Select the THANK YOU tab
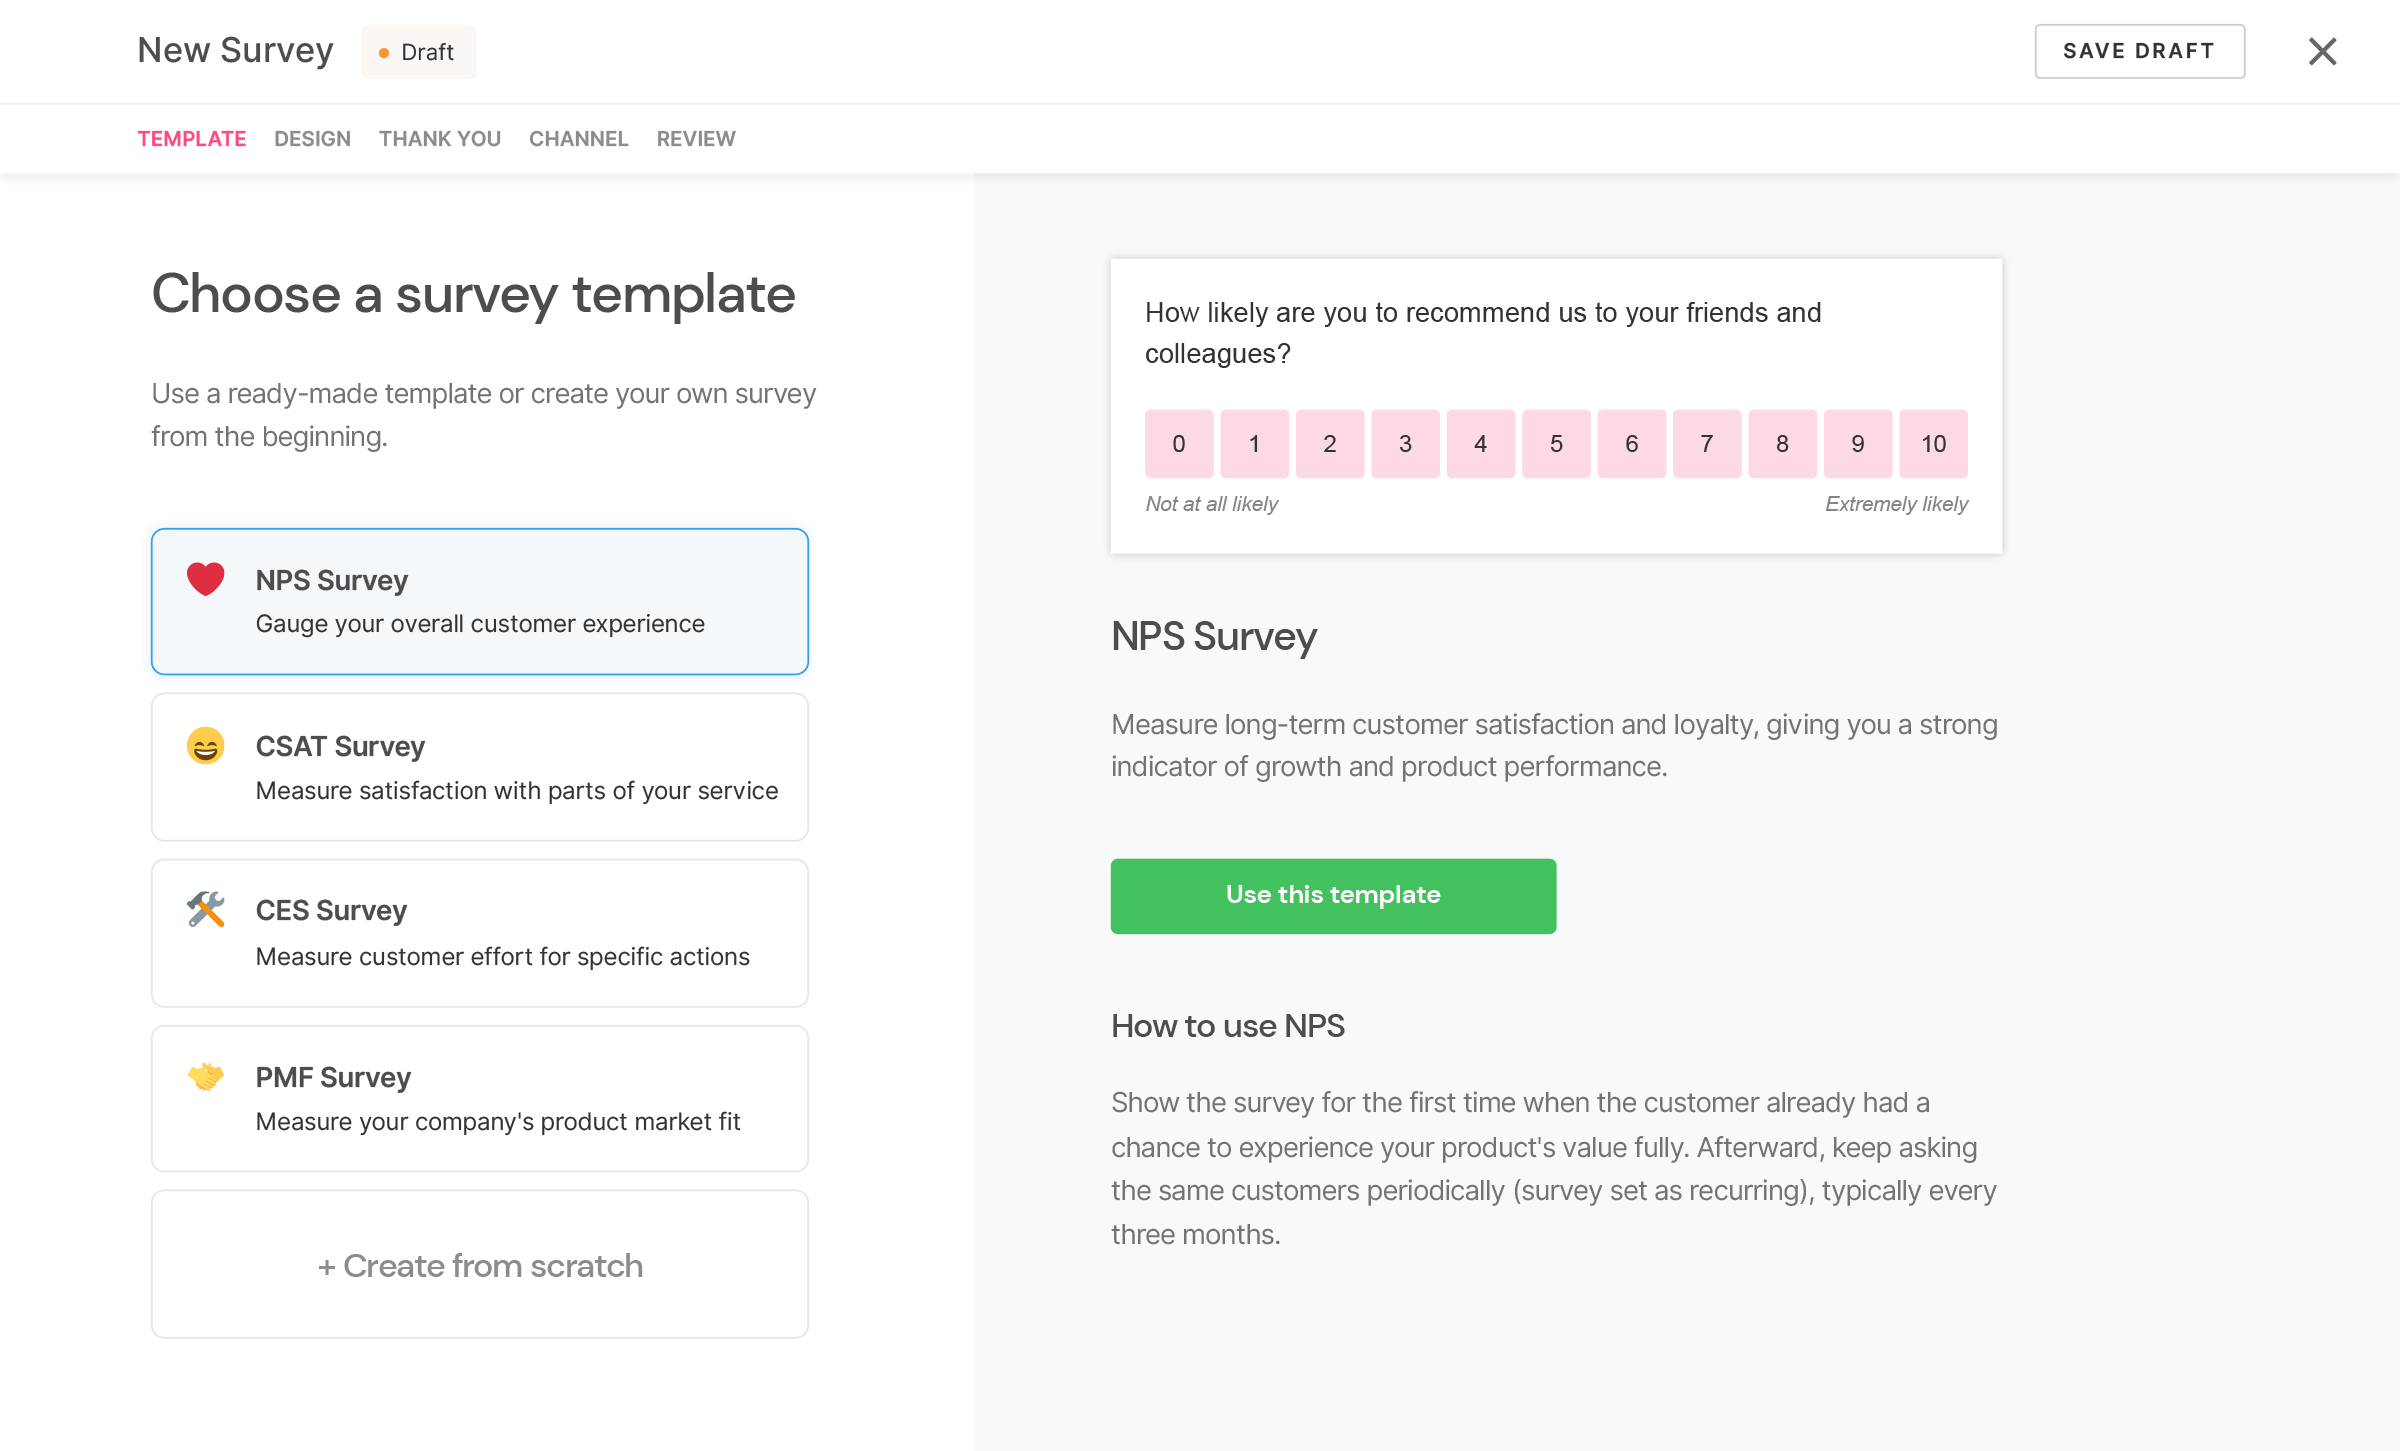 point(441,137)
